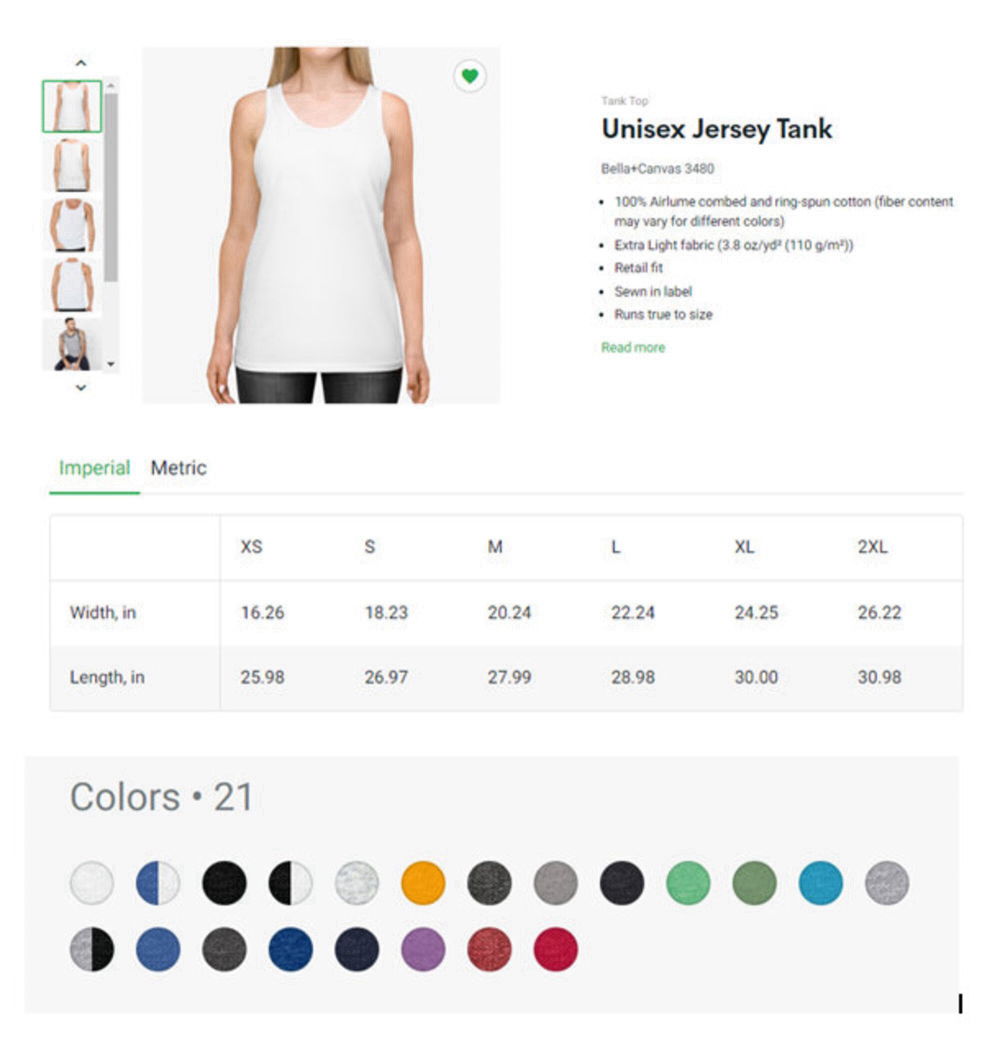Click the up chevron above thumbnails

pyautogui.click(x=81, y=63)
